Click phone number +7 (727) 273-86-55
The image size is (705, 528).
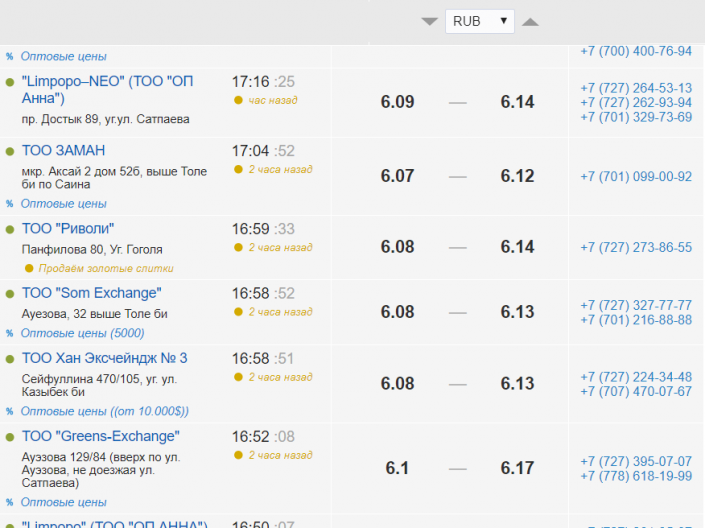coord(635,247)
